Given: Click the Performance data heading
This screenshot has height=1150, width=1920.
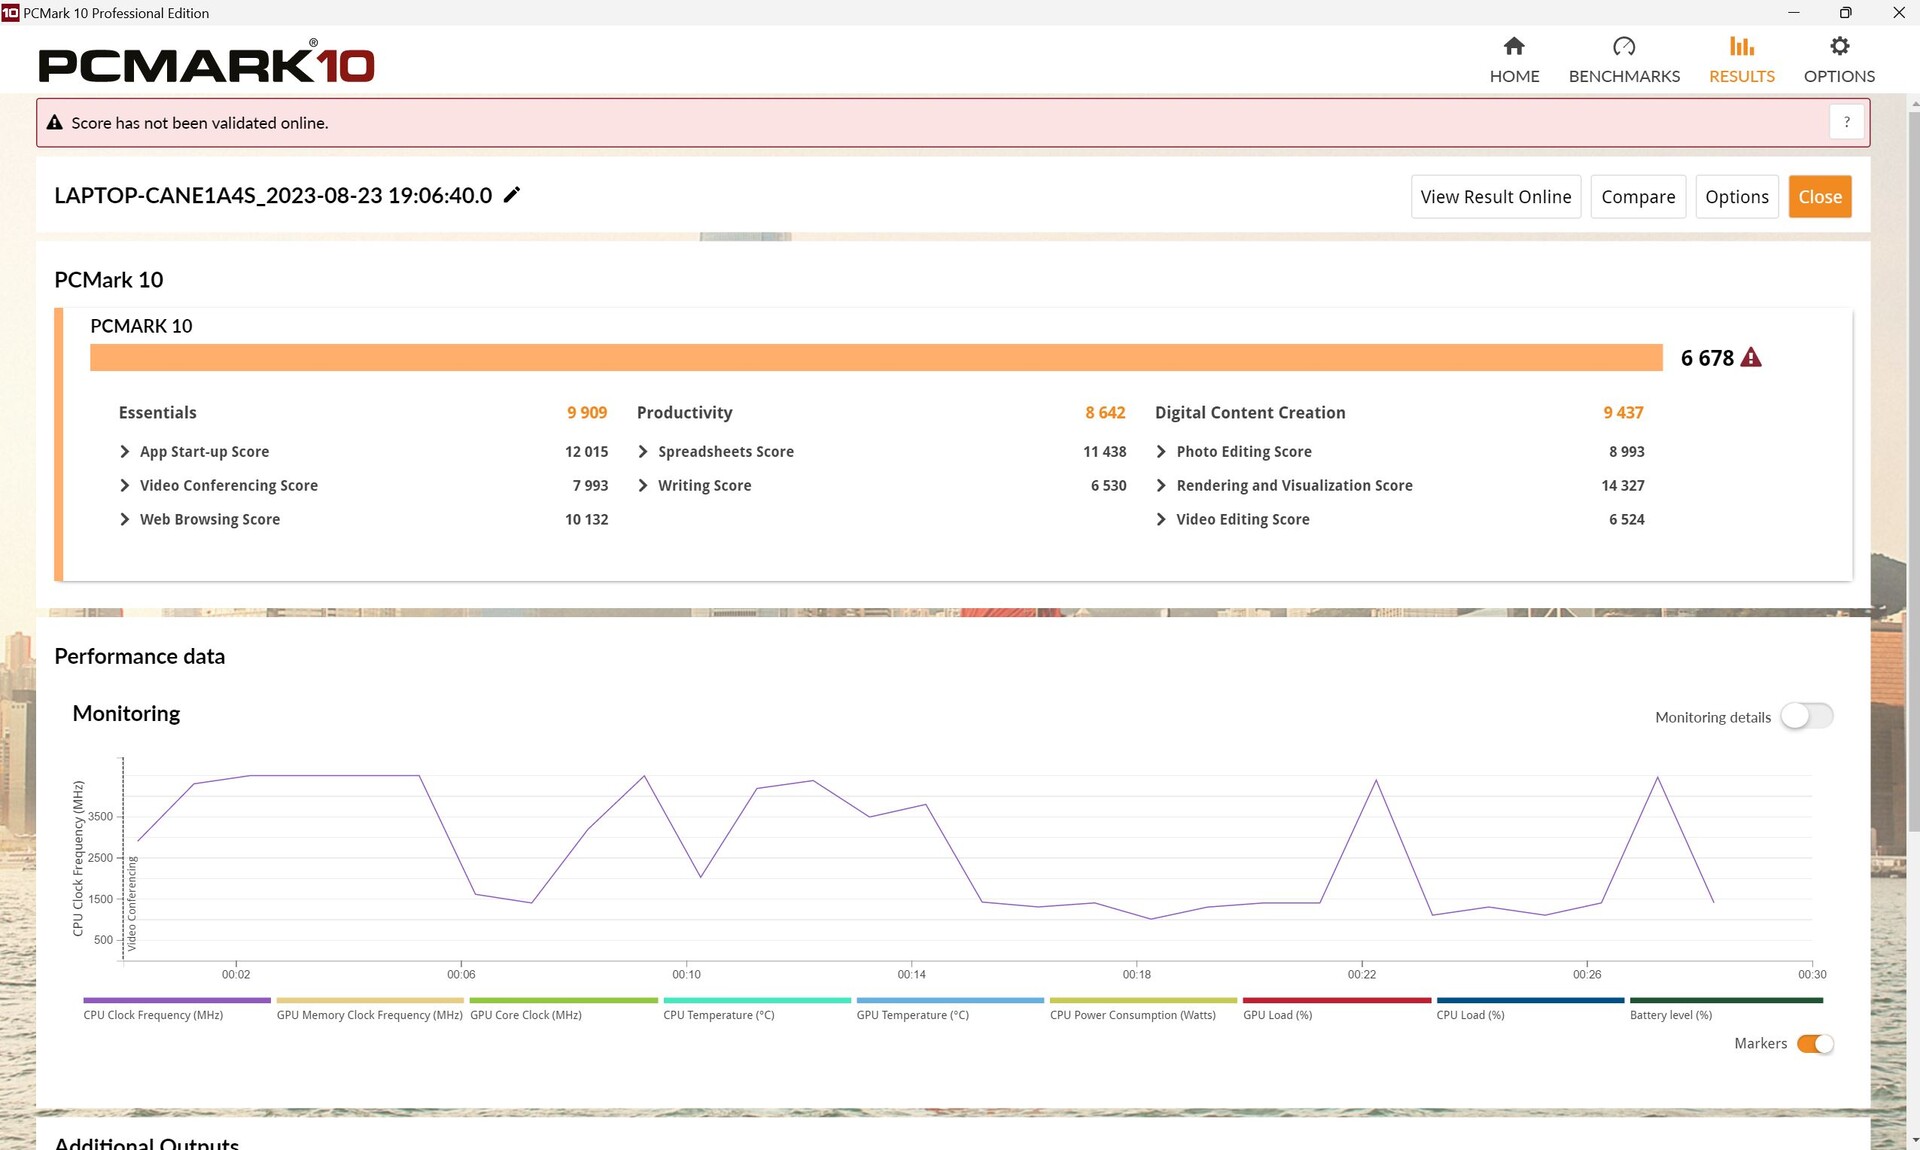Looking at the screenshot, I should (x=139, y=656).
